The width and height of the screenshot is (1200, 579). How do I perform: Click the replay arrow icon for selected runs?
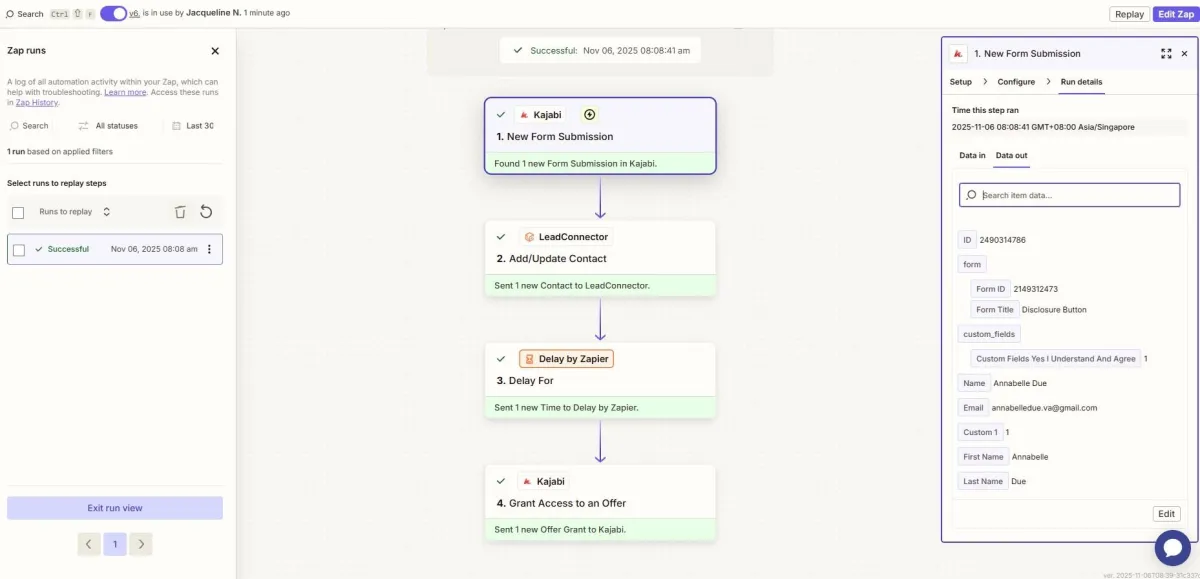(206, 212)
